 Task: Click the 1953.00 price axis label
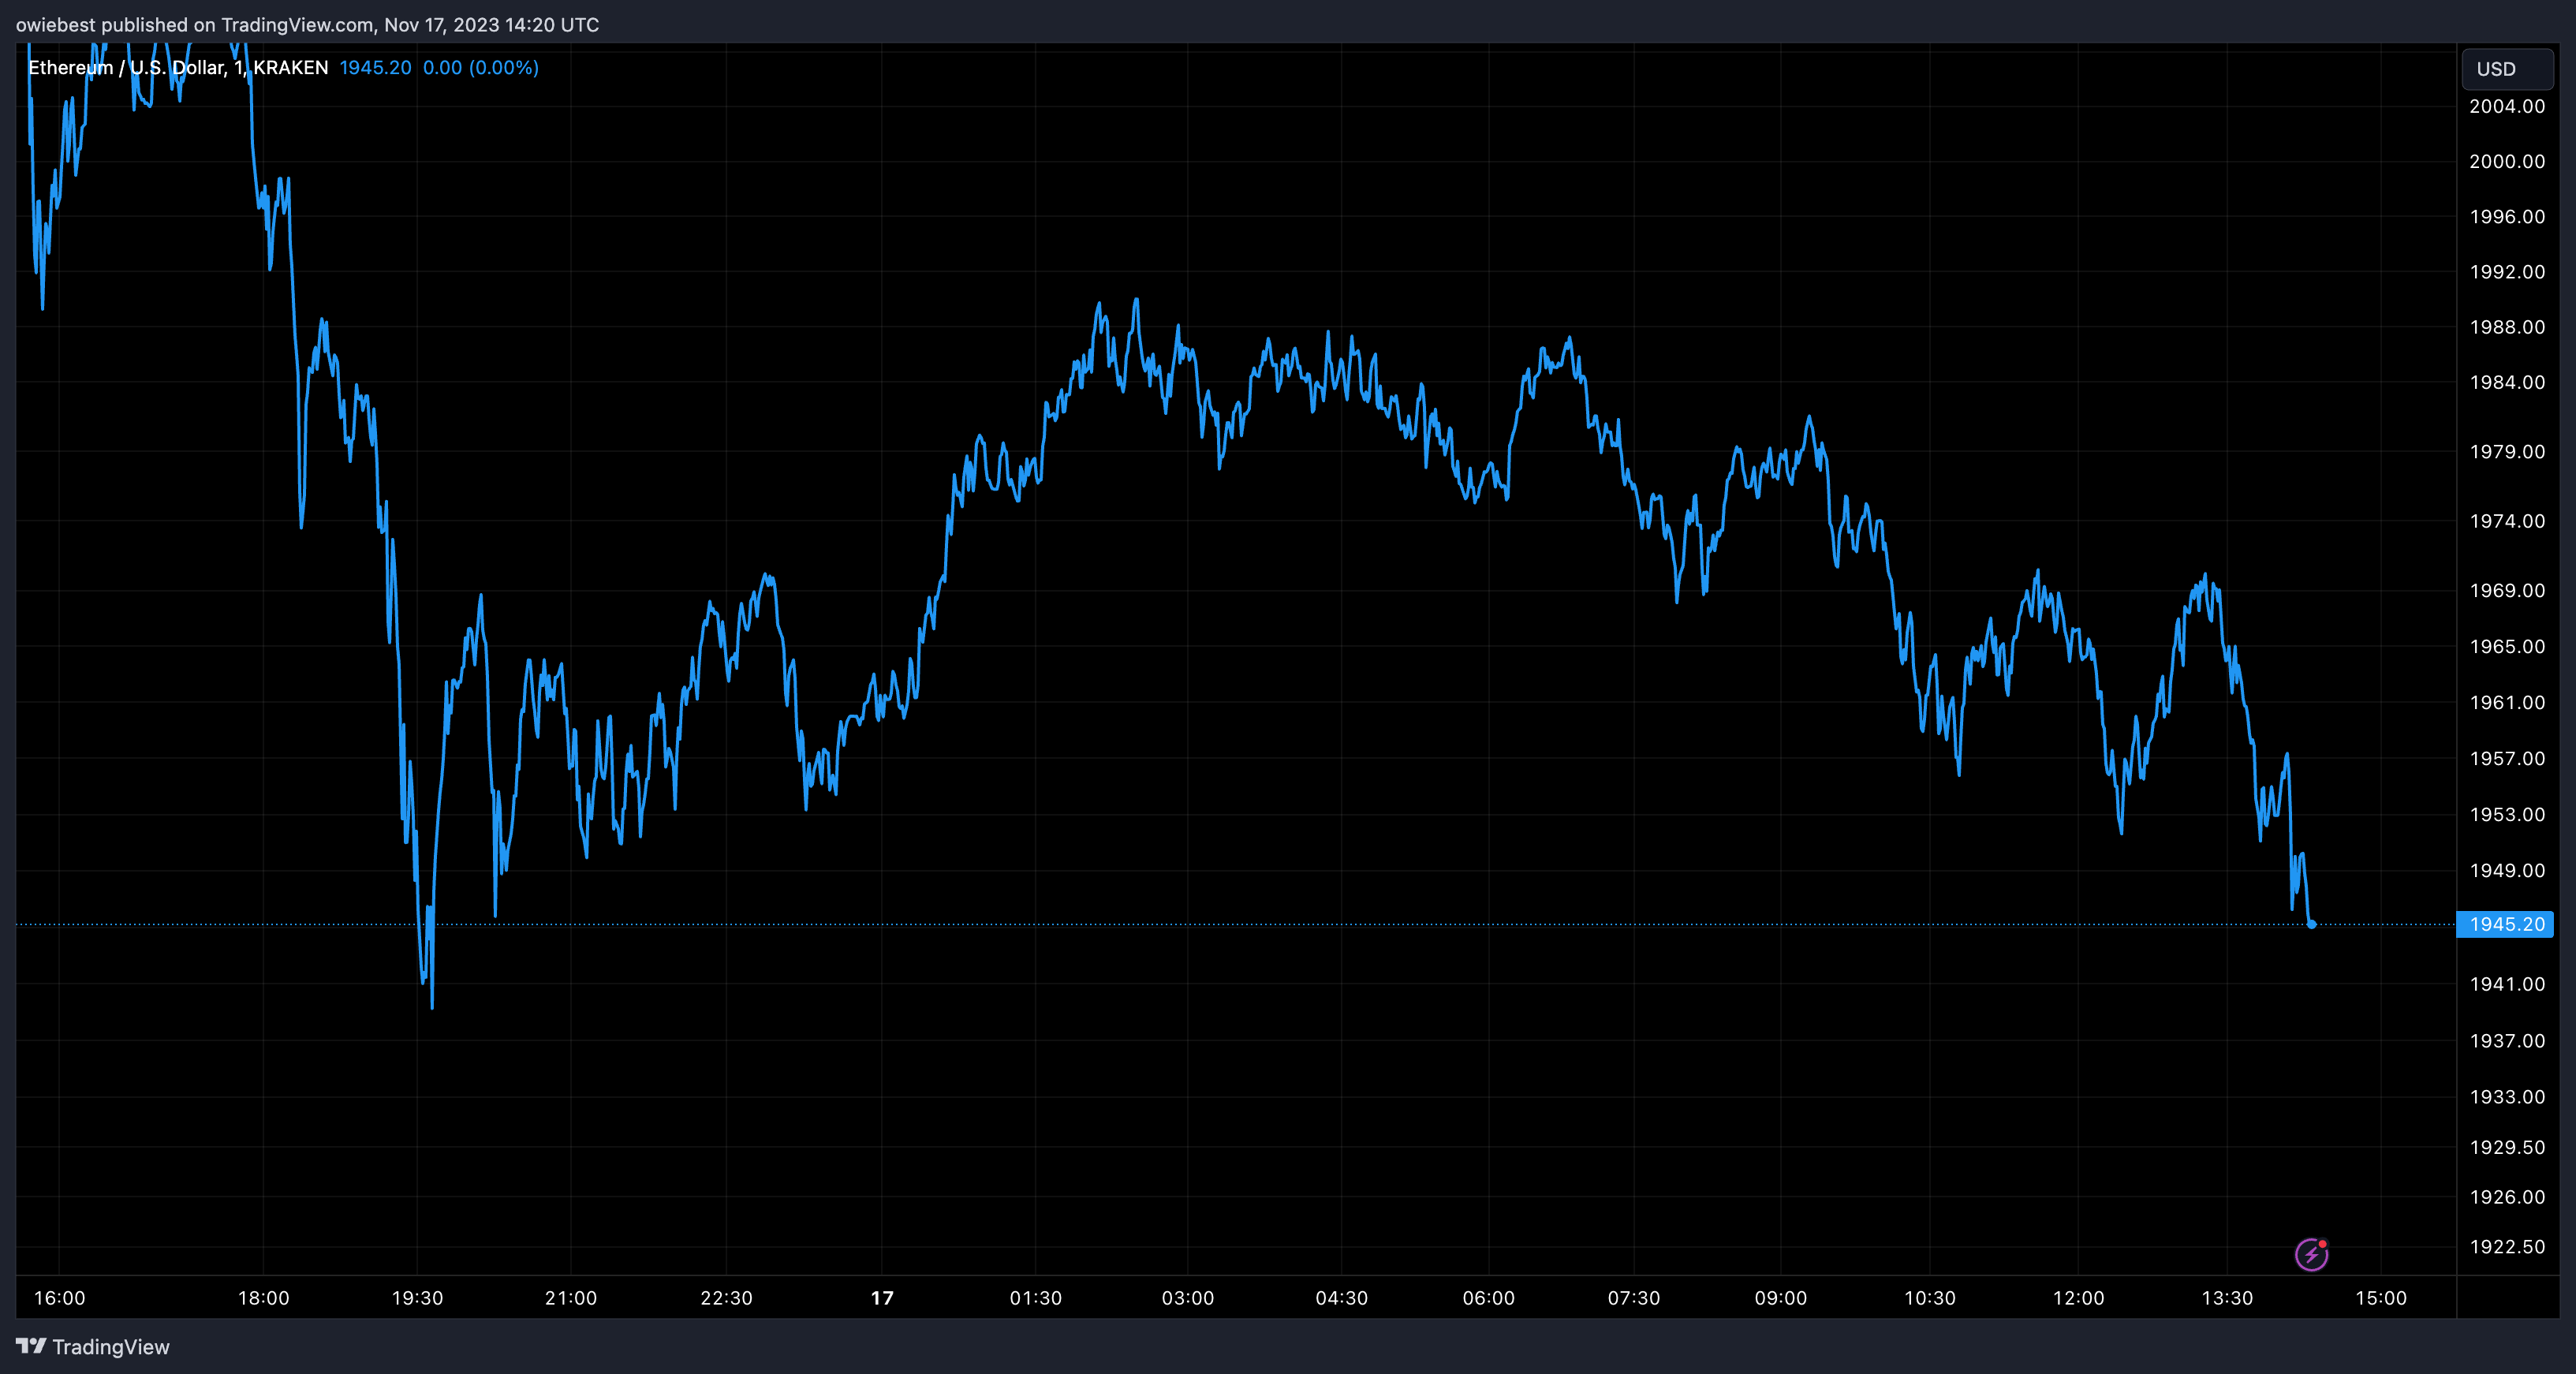point(2507,814)
